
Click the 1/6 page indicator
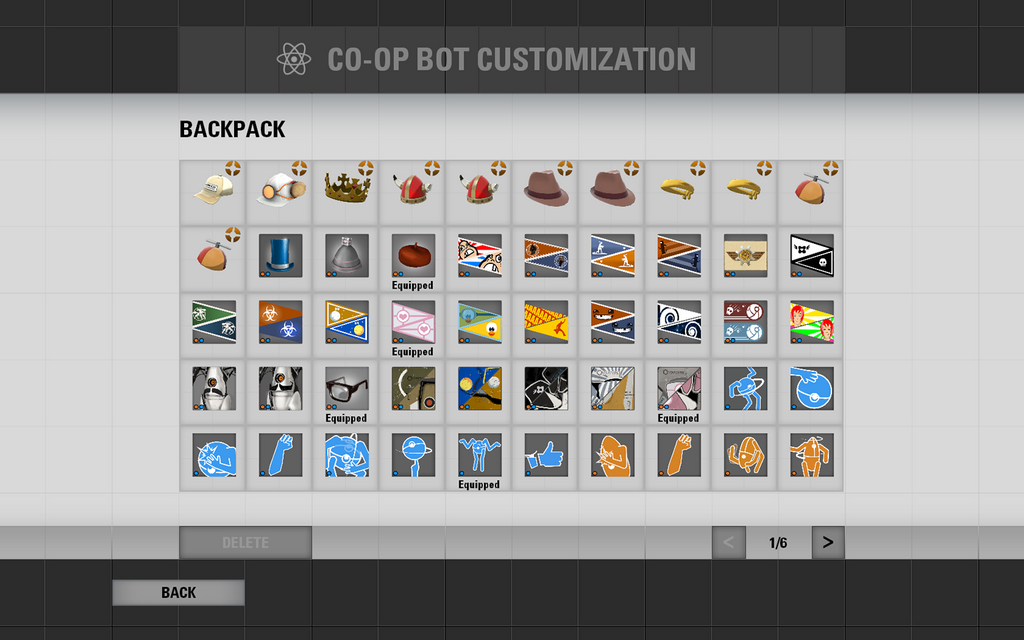tap(777, 542)
